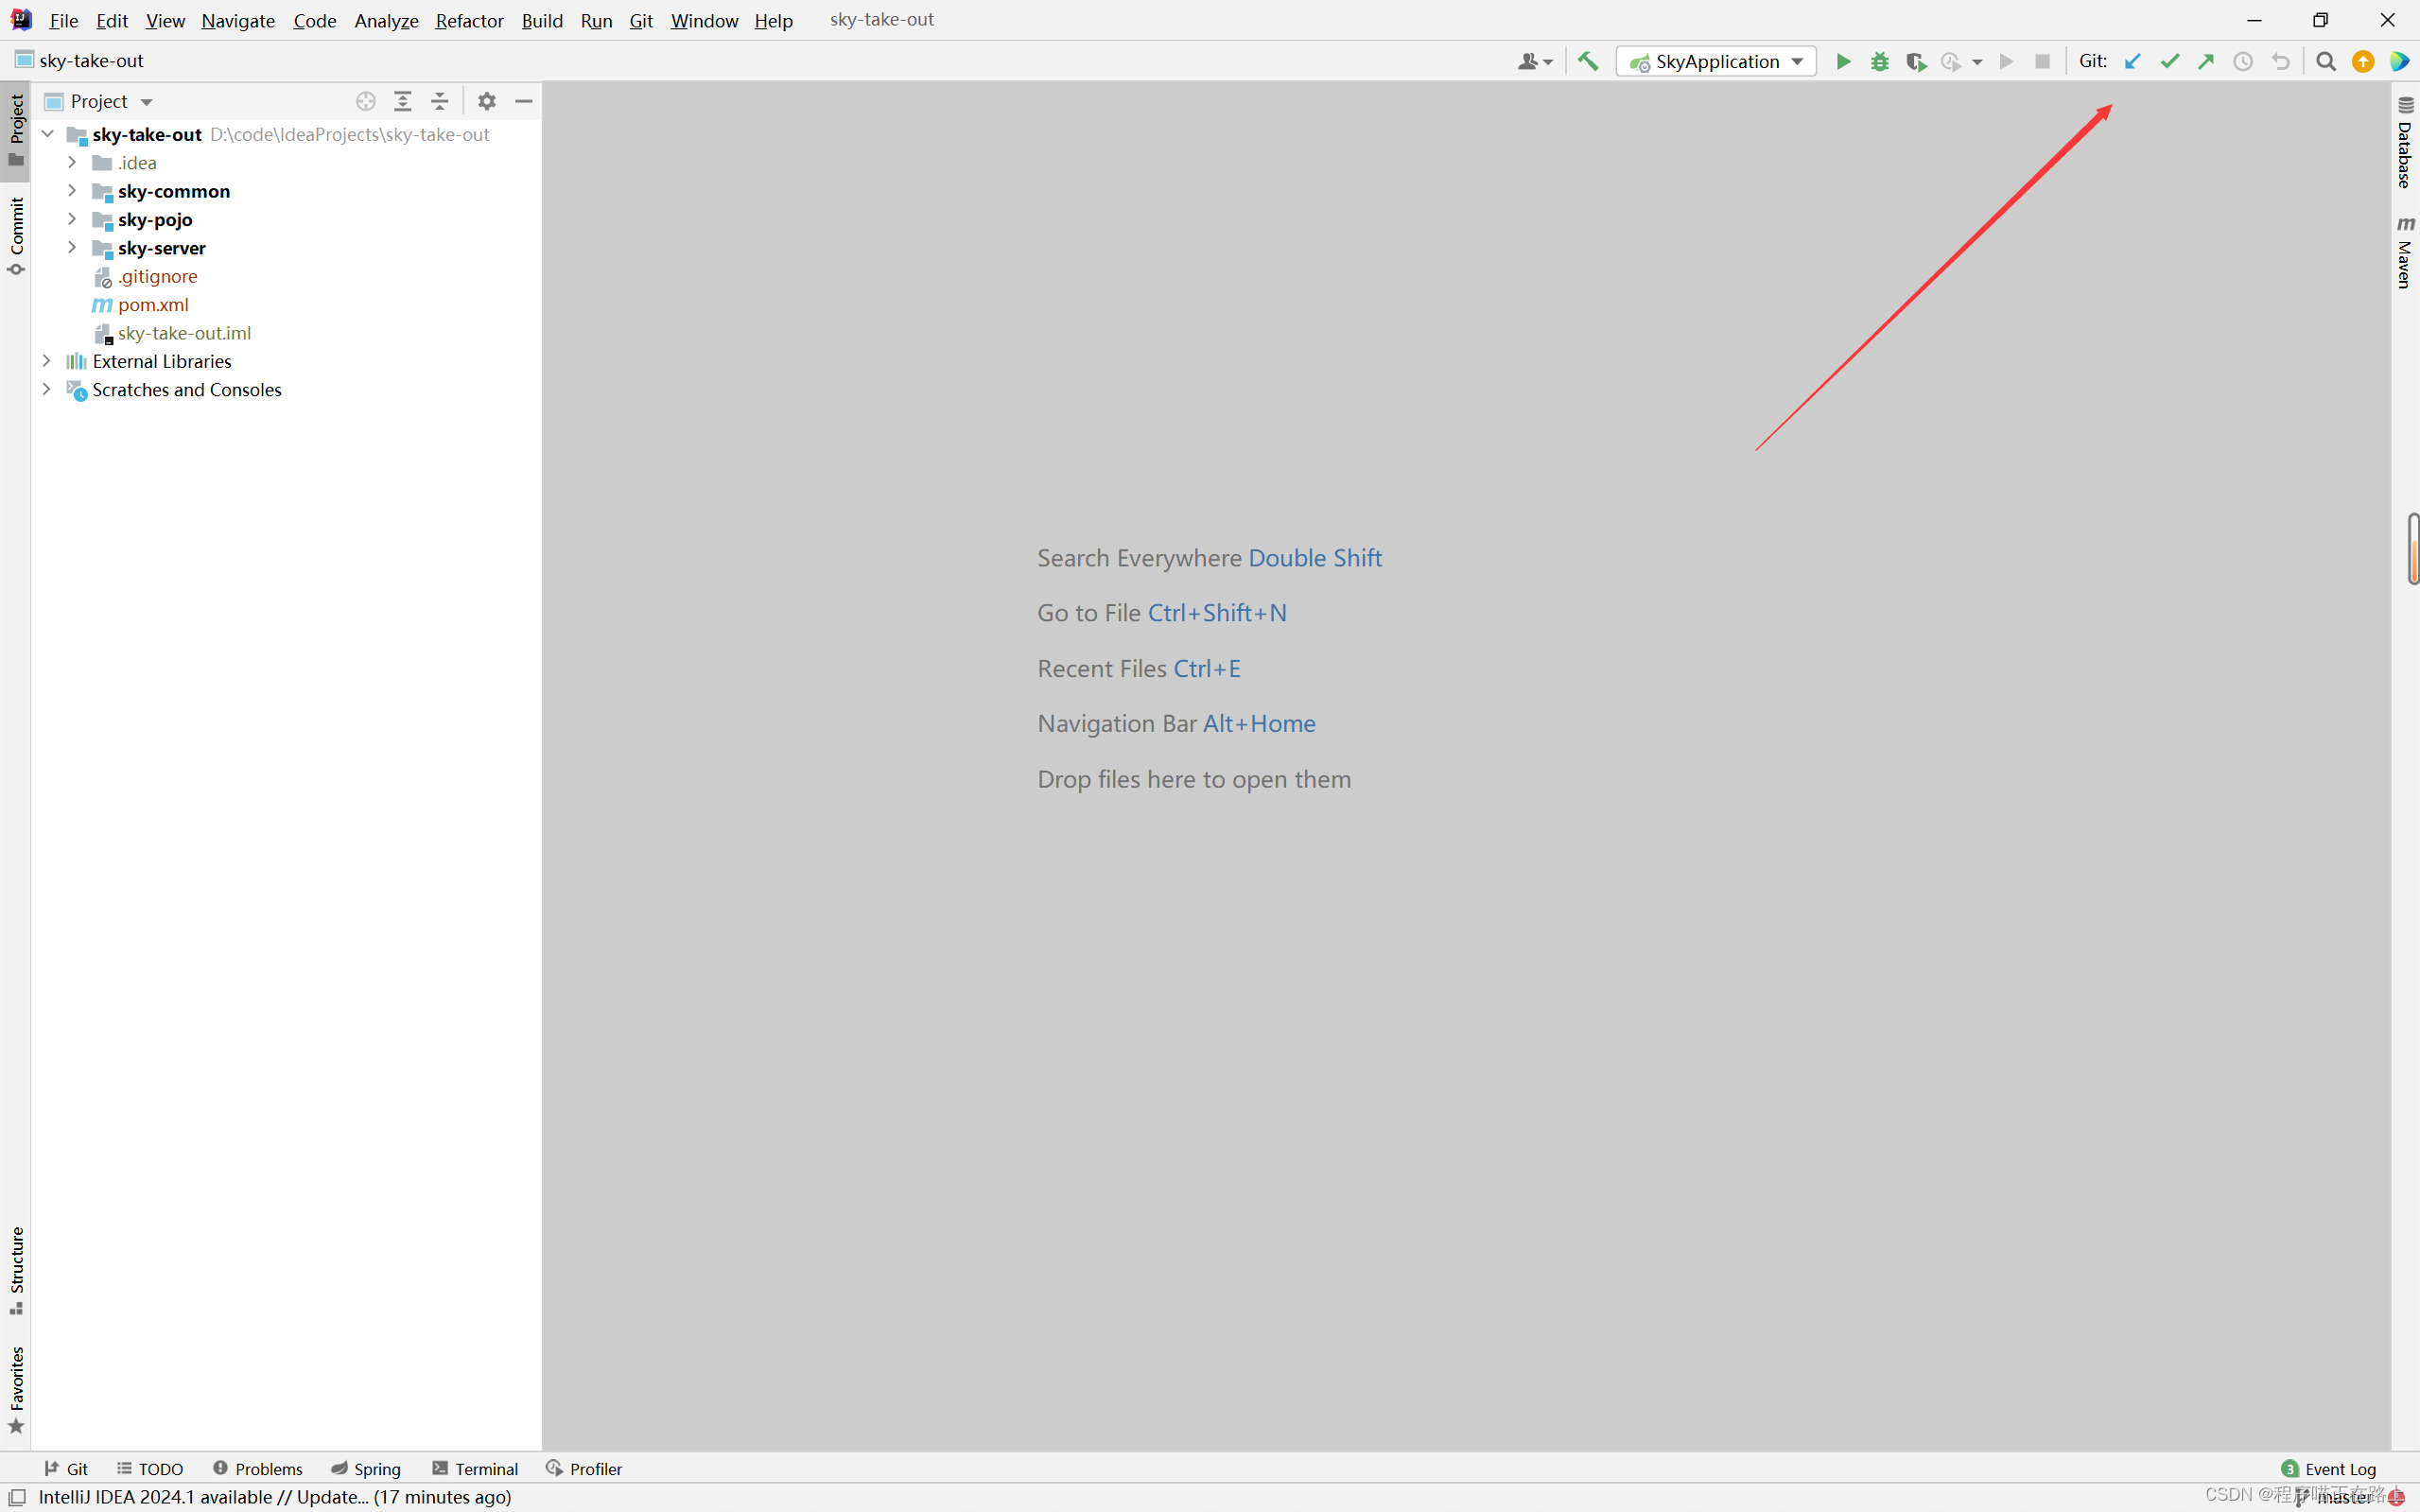This screenshot has width=2420, height=1512.
Task: Click Git update project blue arrow
Action: tap(2132, 62)
